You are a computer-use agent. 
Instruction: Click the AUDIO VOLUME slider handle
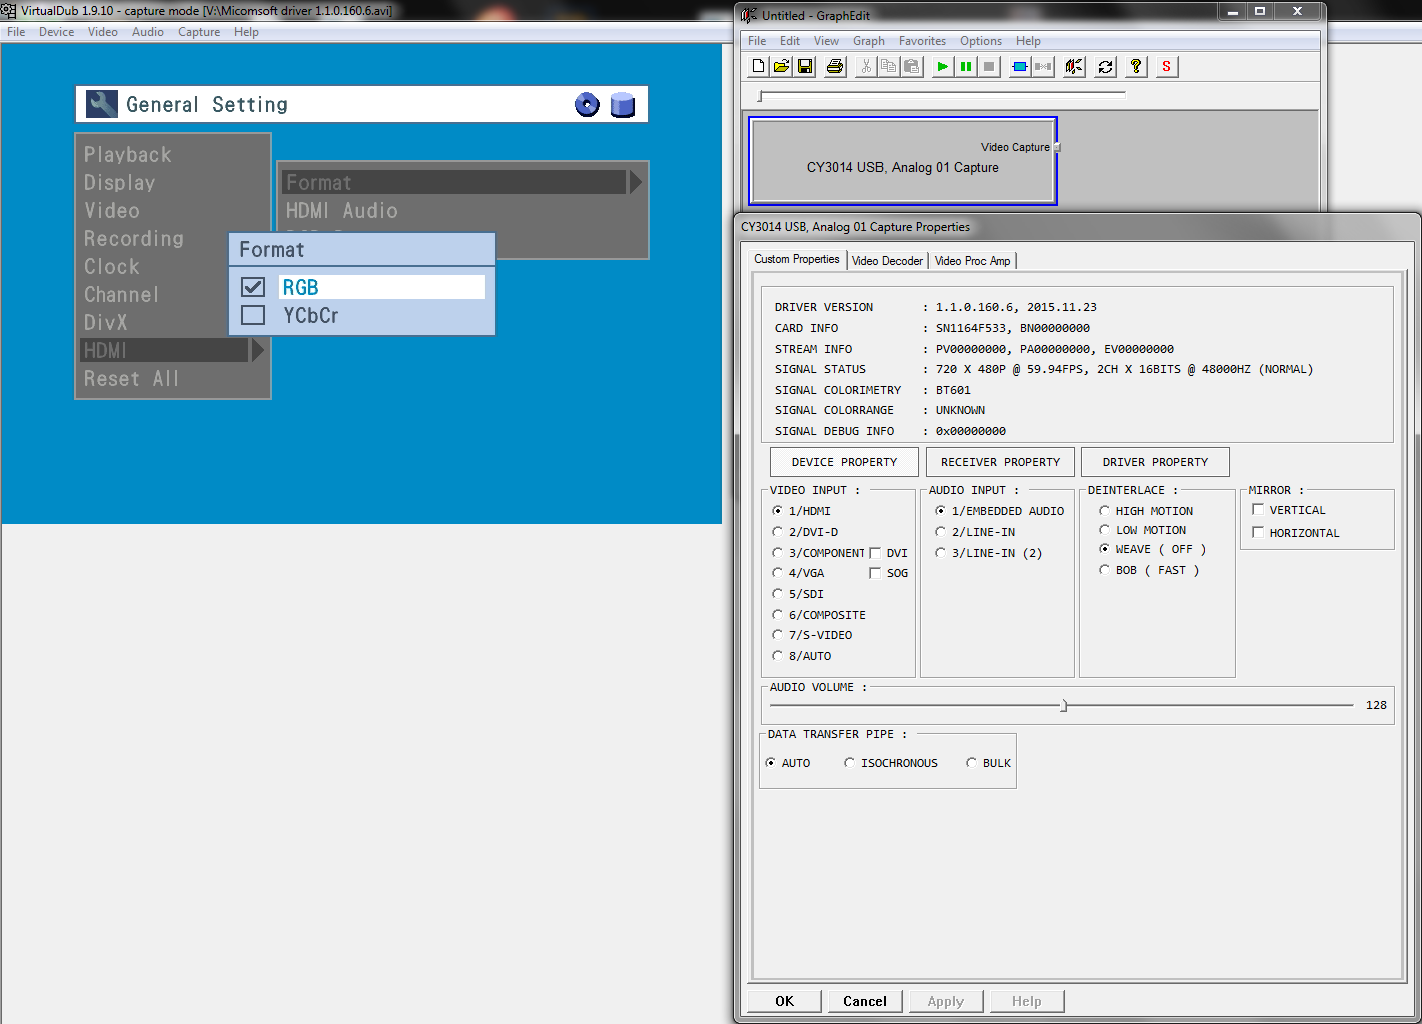point(1064,706)
